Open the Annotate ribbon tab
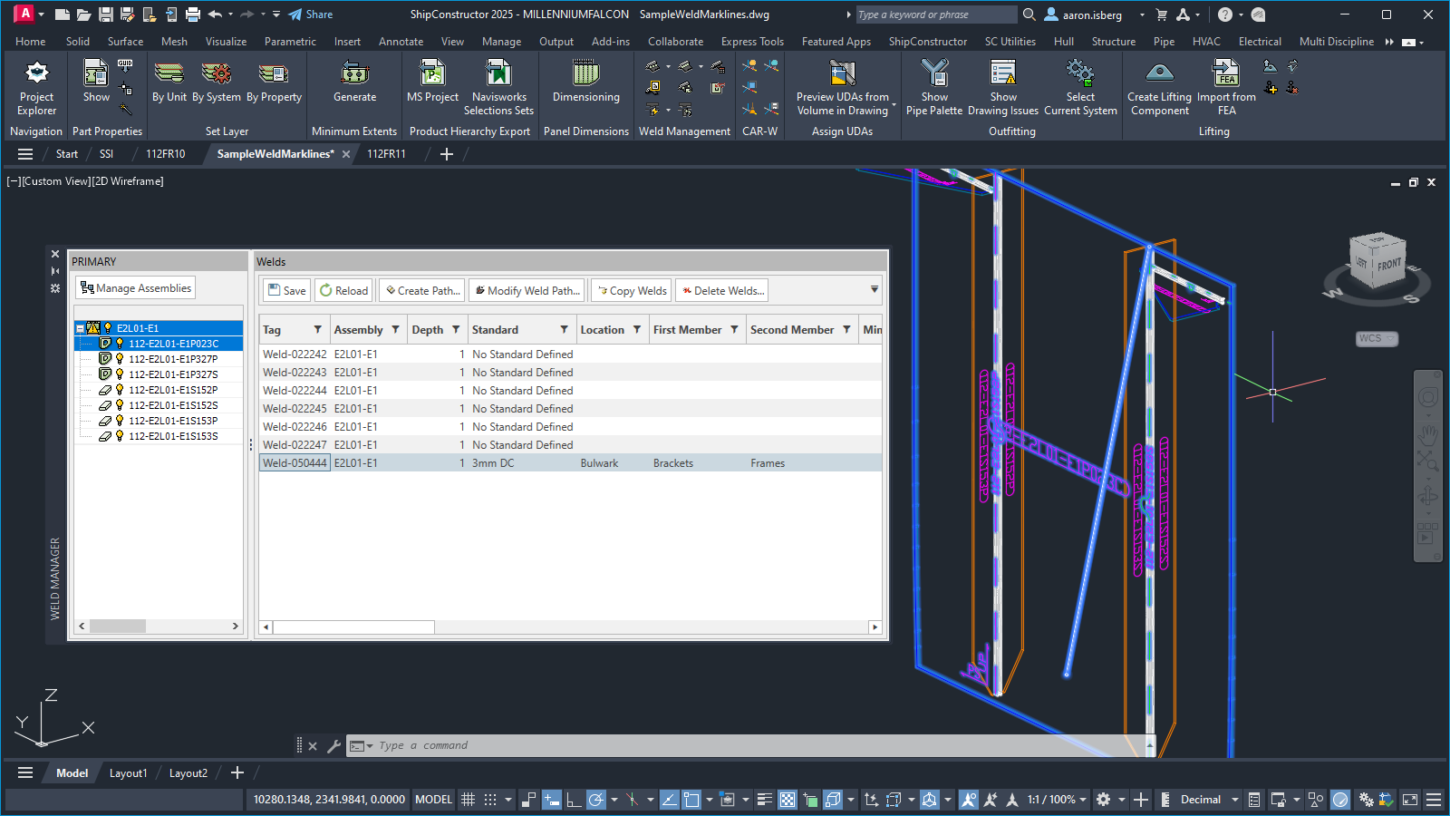 (400, 41)
